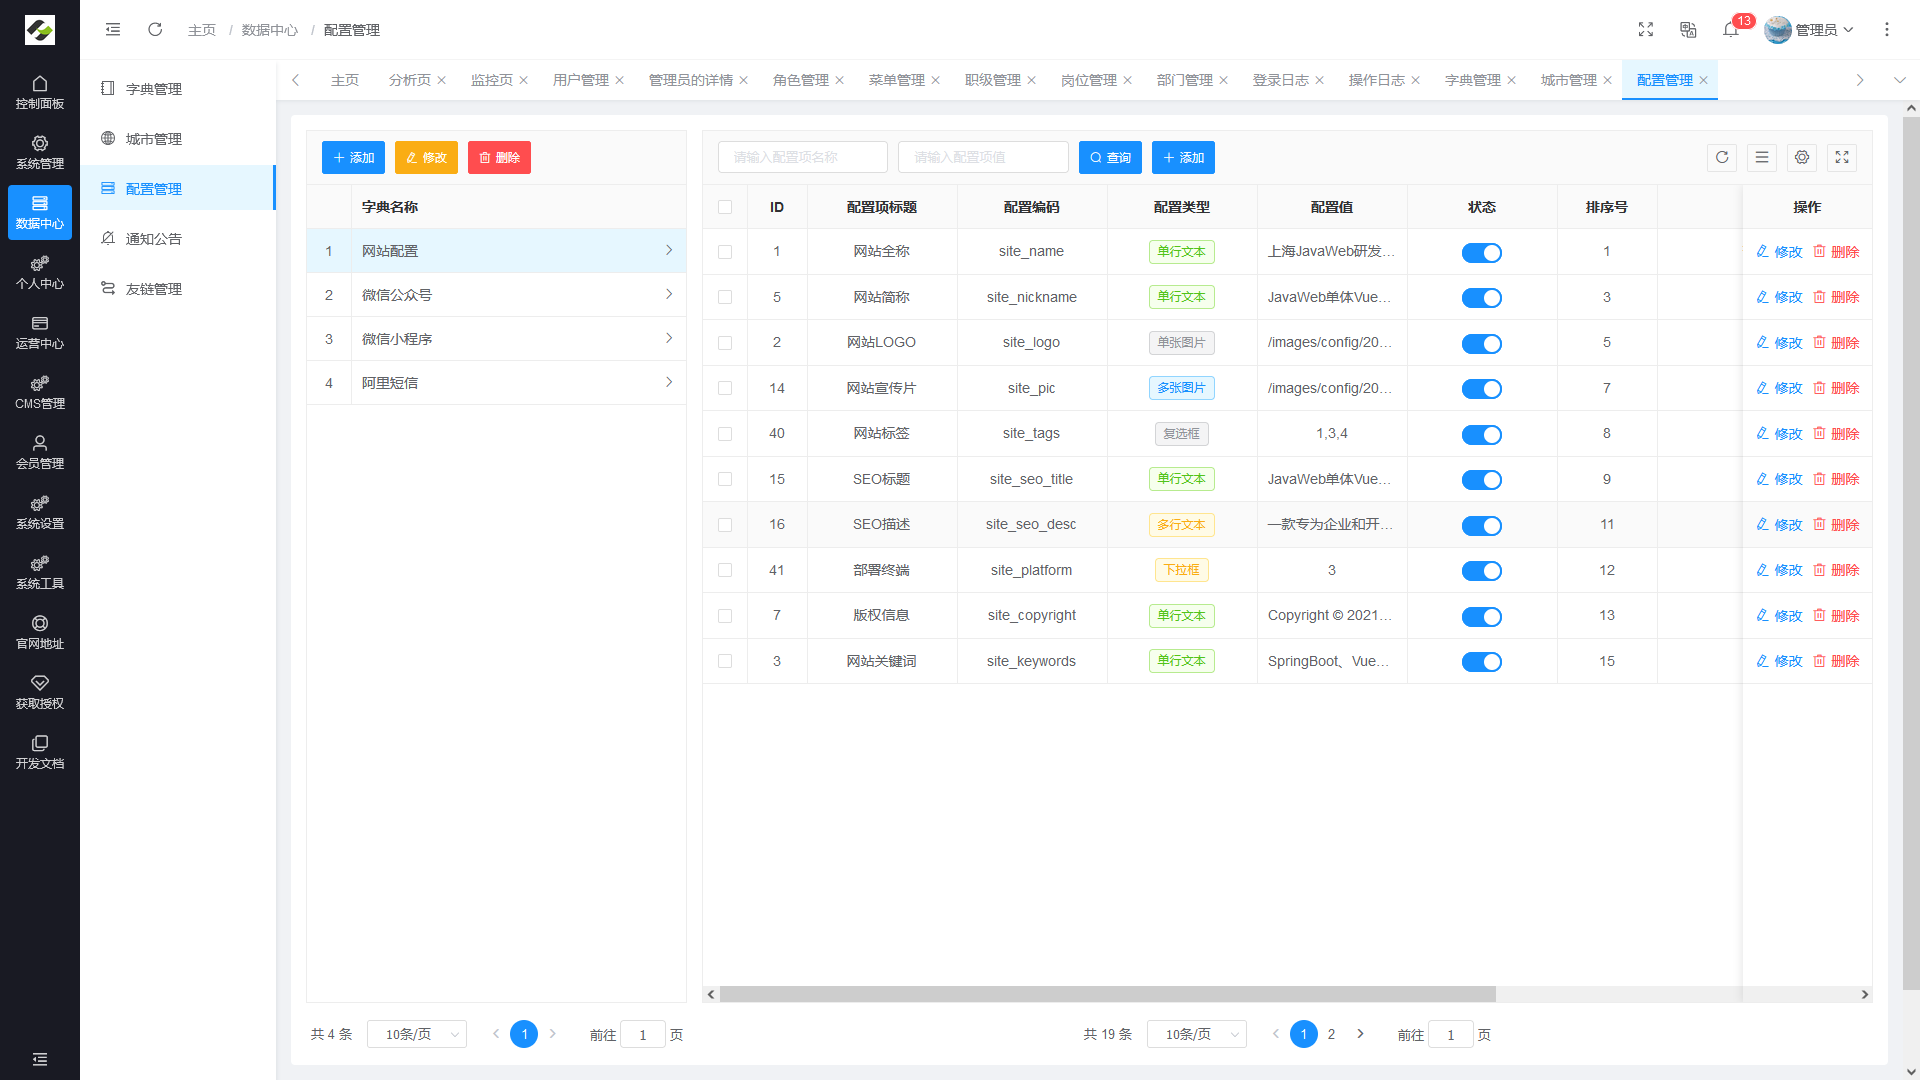Click the table refresh icon
The width and height of the screenshot is (1920, 1080).
tap(1722, 158)
